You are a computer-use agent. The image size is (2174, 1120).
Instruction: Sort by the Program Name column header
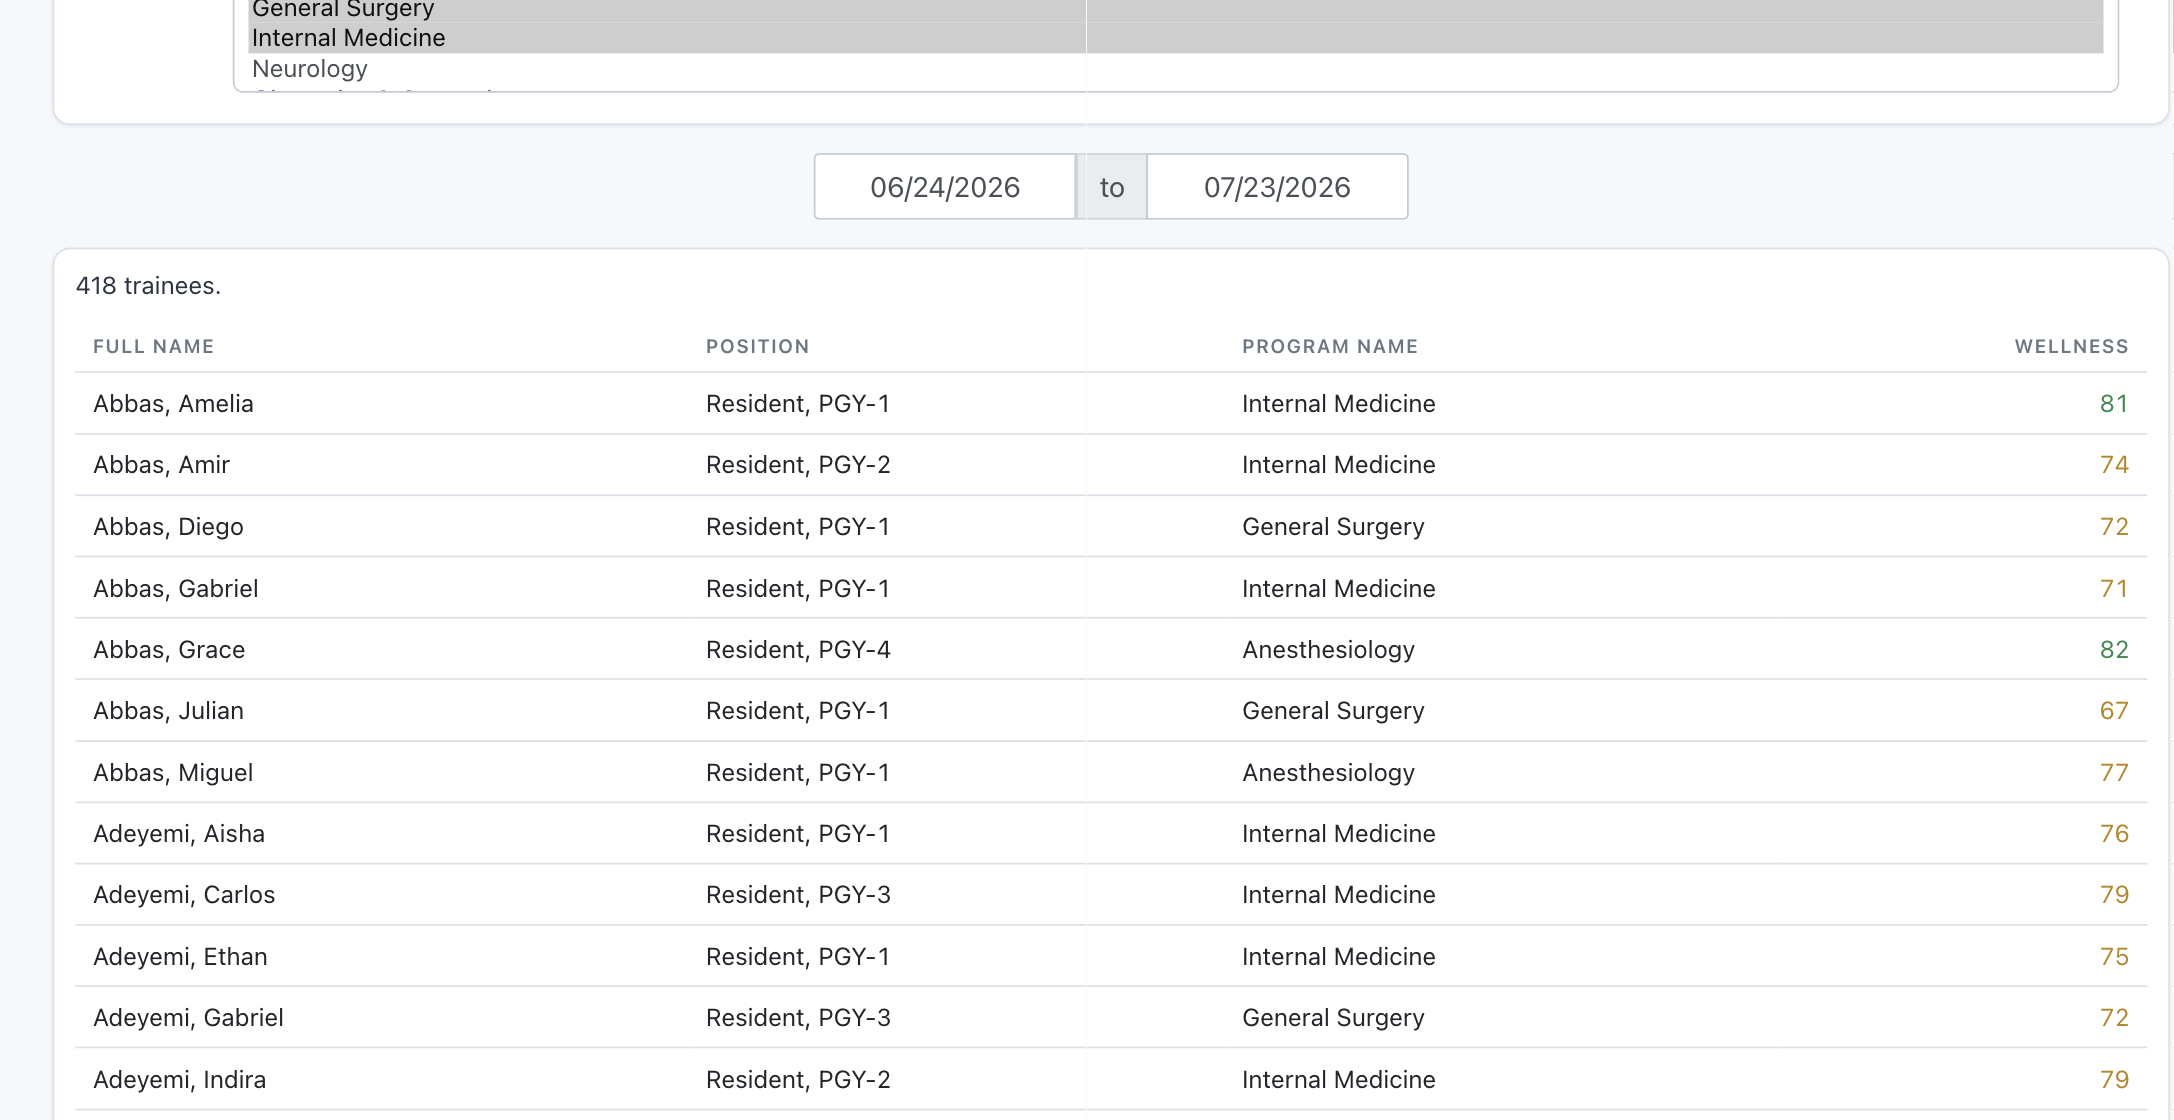pyautogui.click(x=1330, y=347)
